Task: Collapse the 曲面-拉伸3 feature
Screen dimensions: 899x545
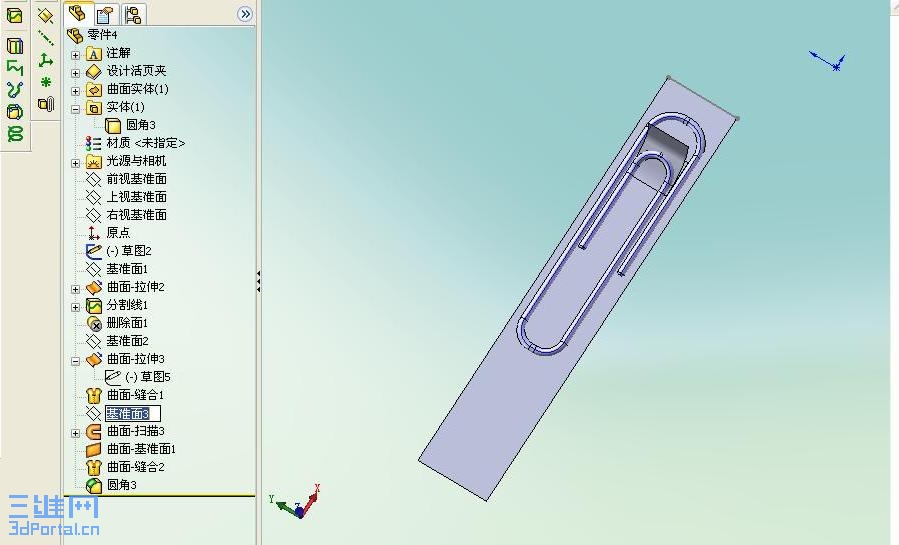Action: tap(75, 361)
